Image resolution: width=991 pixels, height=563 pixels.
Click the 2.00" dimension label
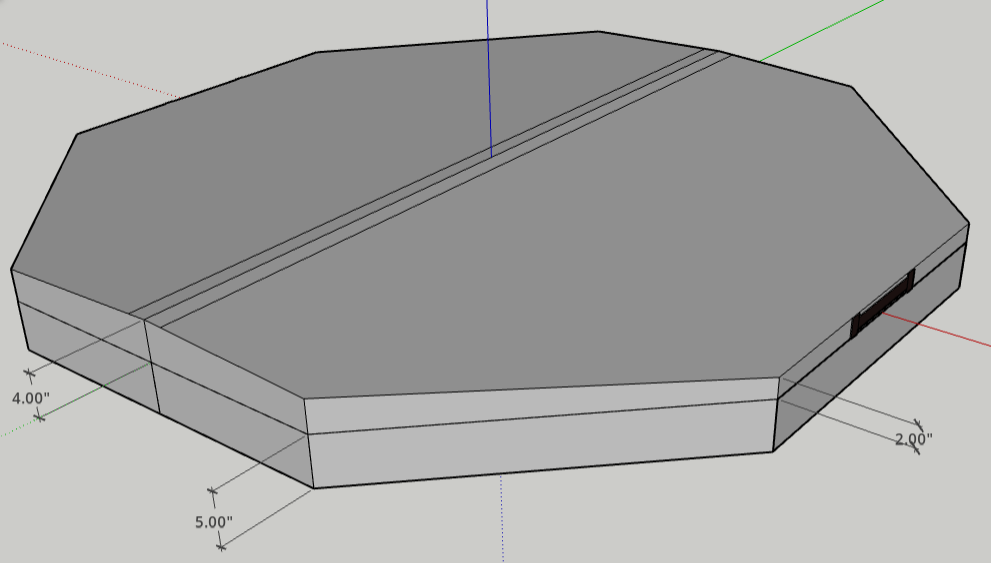click(913, 438)
